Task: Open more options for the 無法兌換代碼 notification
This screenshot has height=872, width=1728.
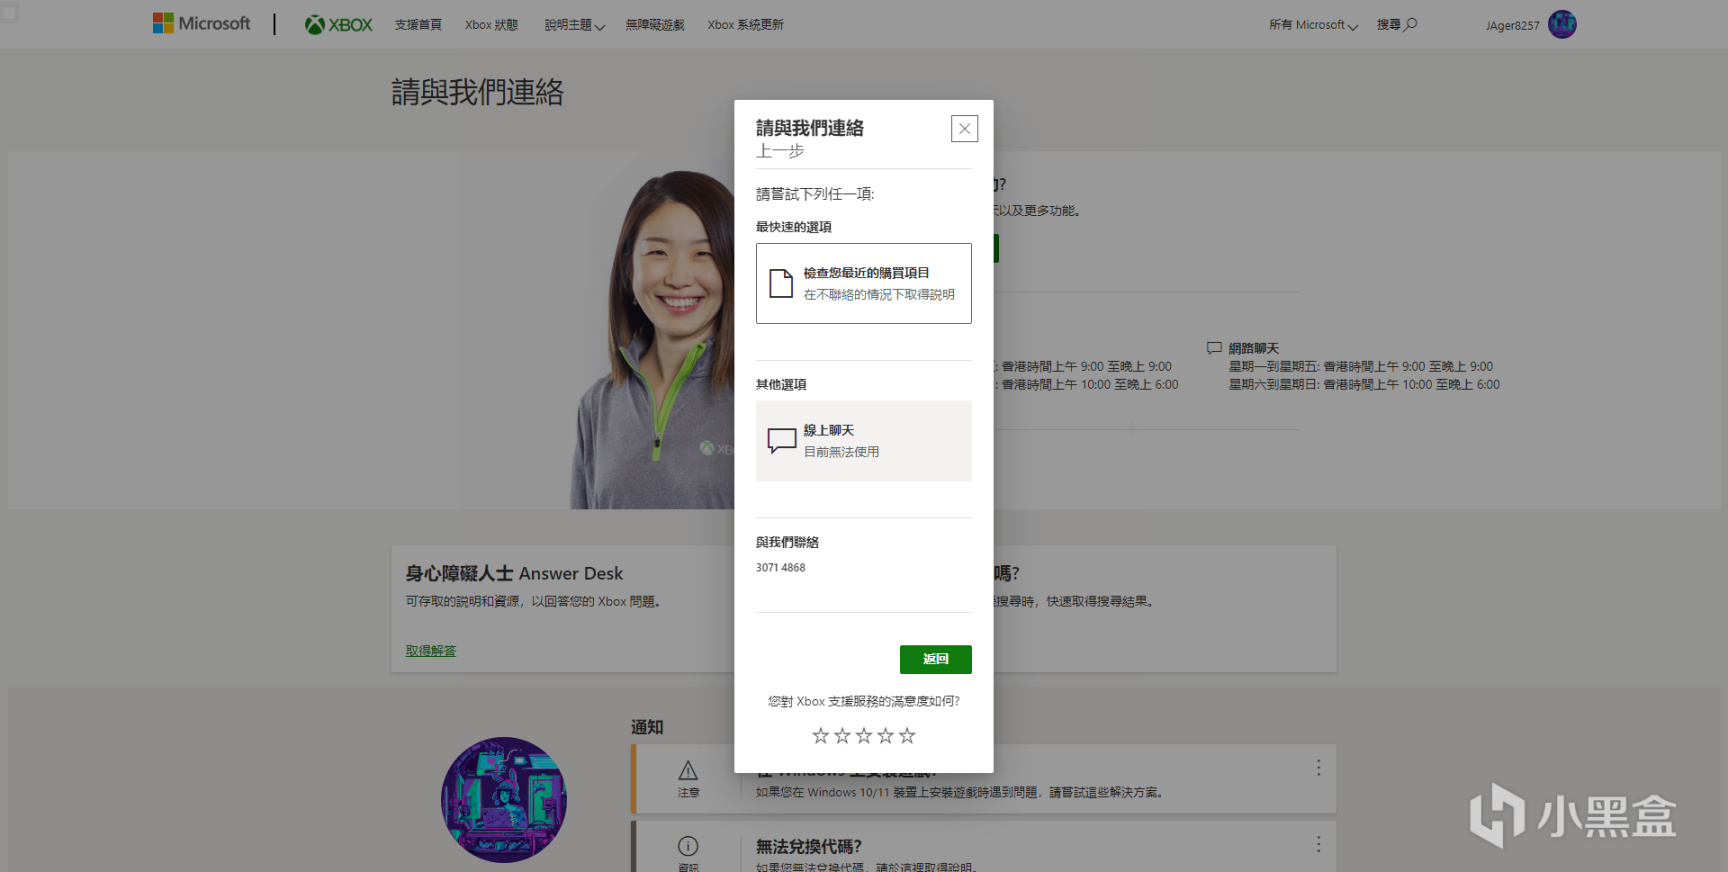Action: (1318, 844)
